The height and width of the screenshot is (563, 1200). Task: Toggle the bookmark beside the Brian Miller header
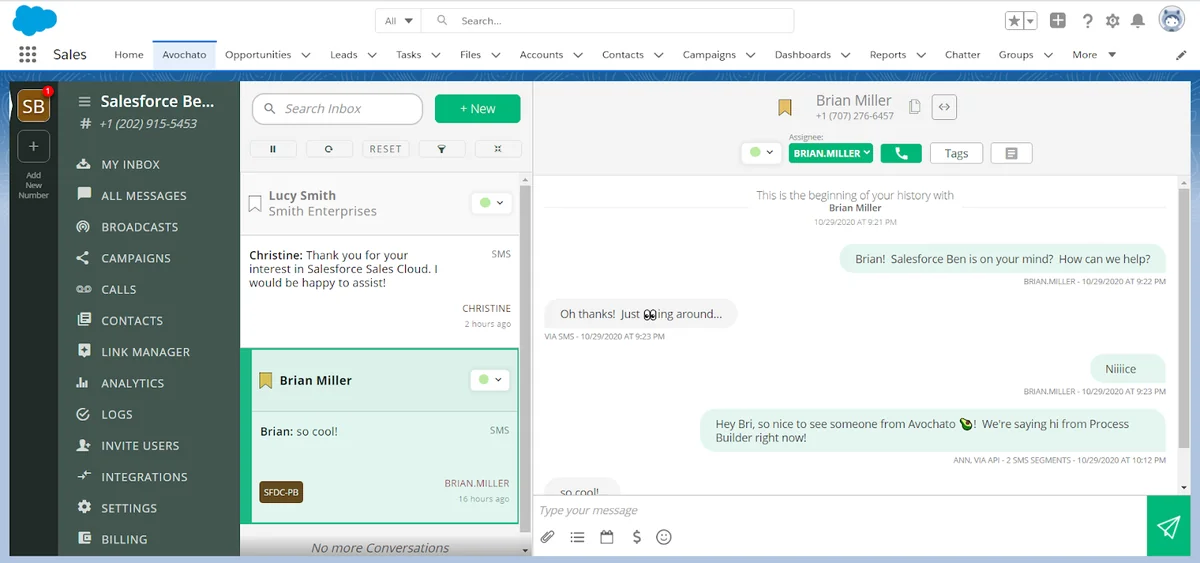[x=785, y=107]
